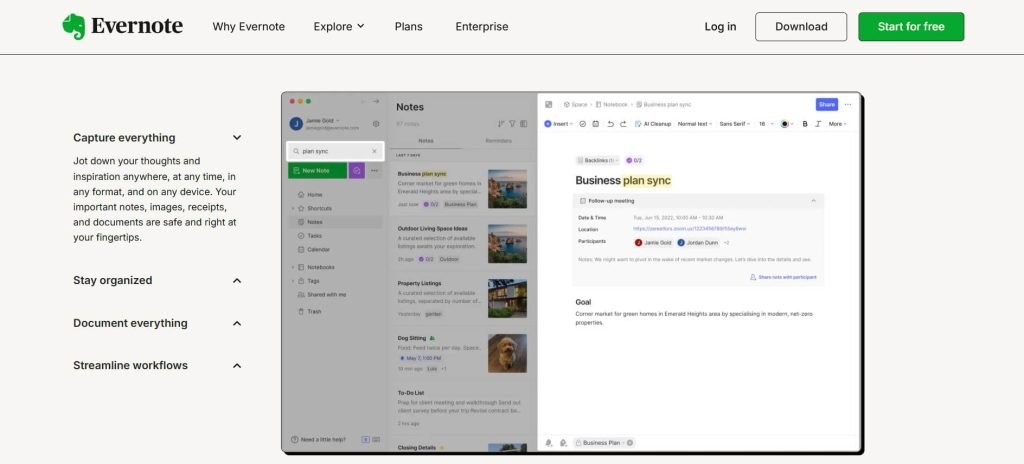This screenshot has width=1024, height=464.
Task: Click the expand note icon left of the Space breadcrumb
Action: [549, 105]
